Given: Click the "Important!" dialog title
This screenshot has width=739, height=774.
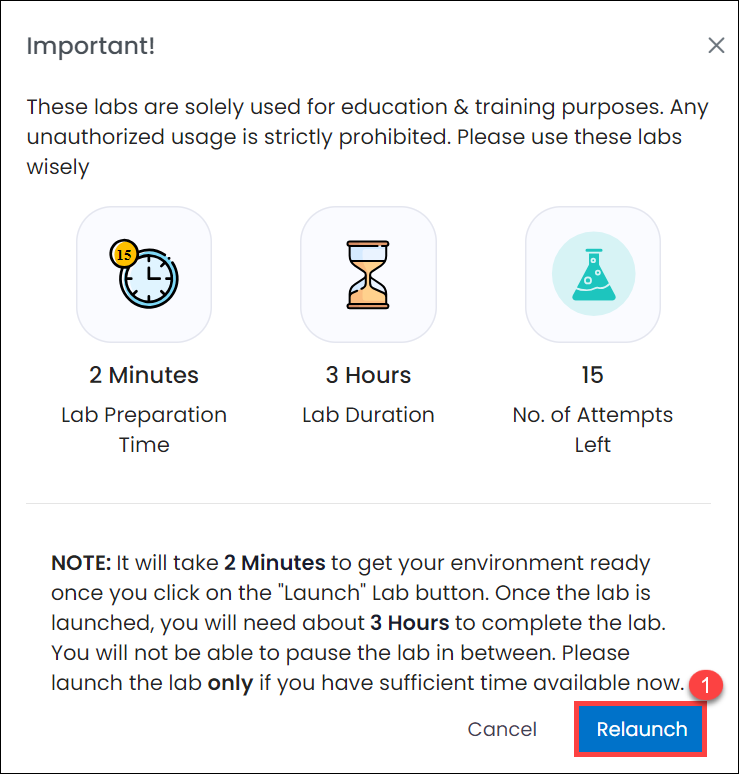Looking at the screenshot, I should (x=91, y=46).
